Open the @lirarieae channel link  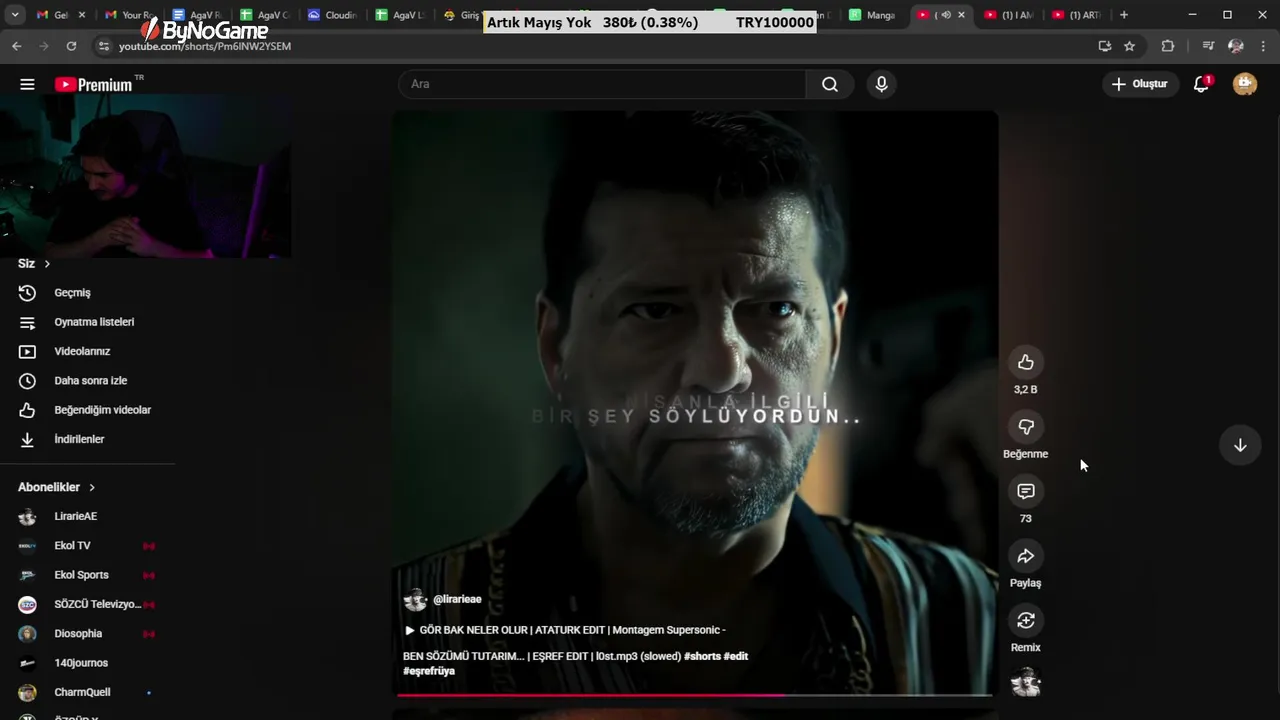point(457,599)
